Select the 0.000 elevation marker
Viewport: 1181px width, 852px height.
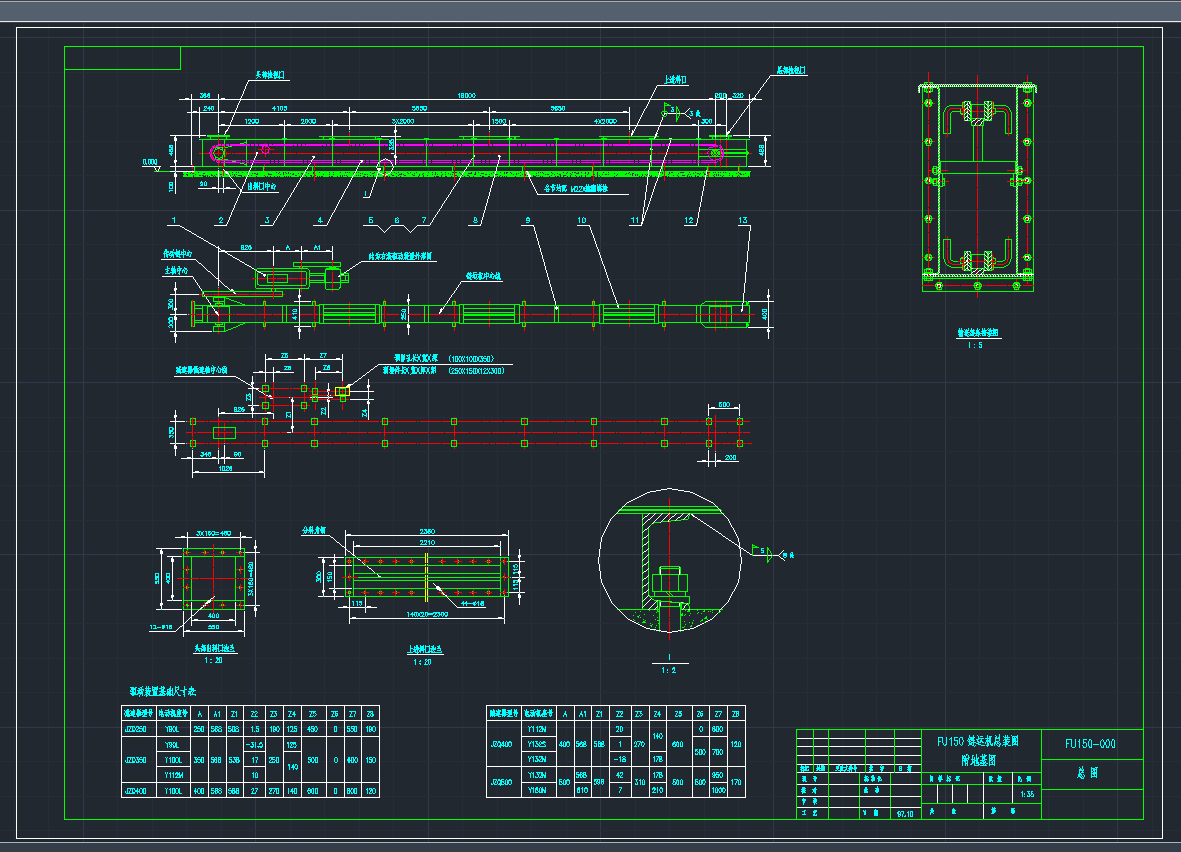point(150,160)
